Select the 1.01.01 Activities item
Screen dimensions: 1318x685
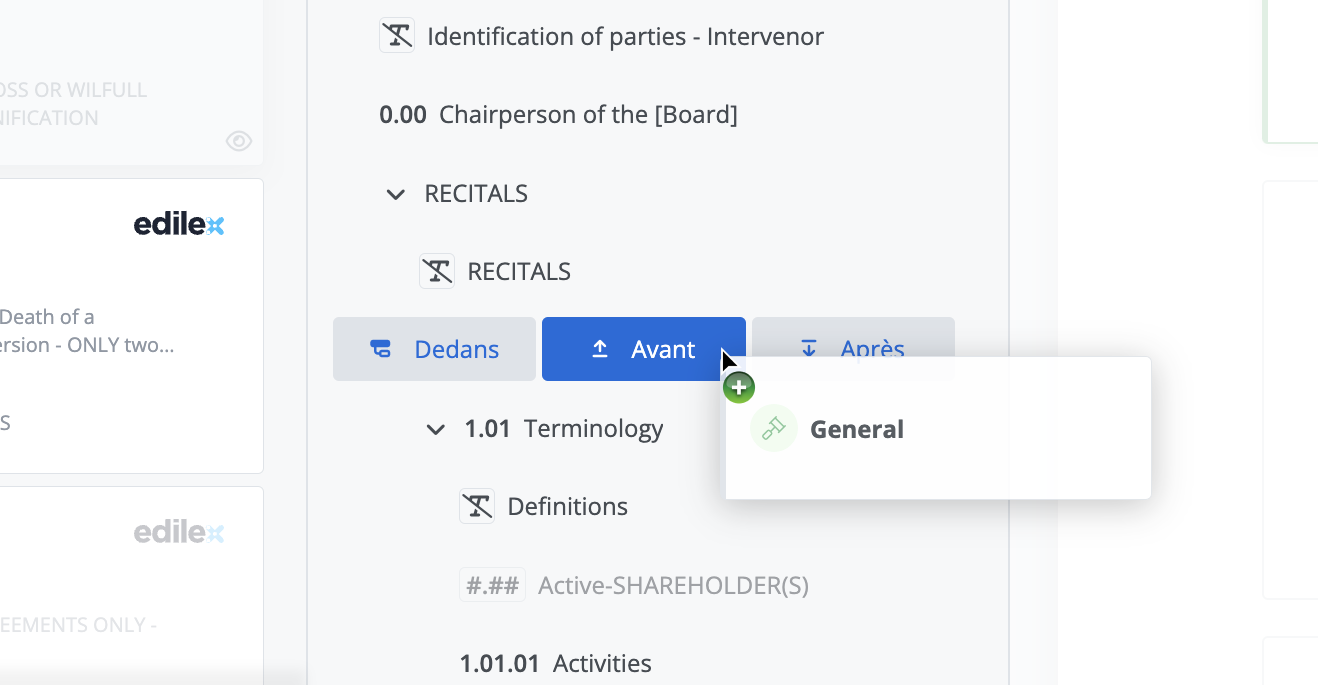click(x=555, y=663)
